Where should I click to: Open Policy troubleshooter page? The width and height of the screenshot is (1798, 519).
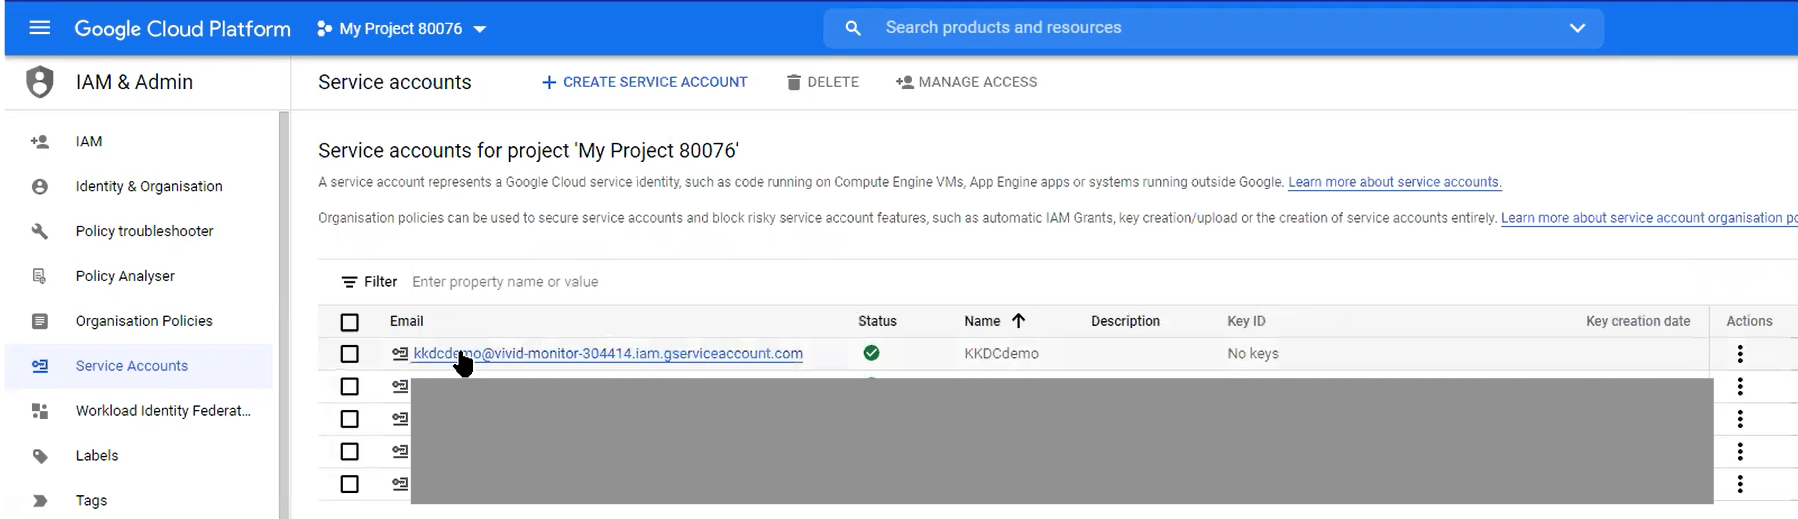[144, 232]
